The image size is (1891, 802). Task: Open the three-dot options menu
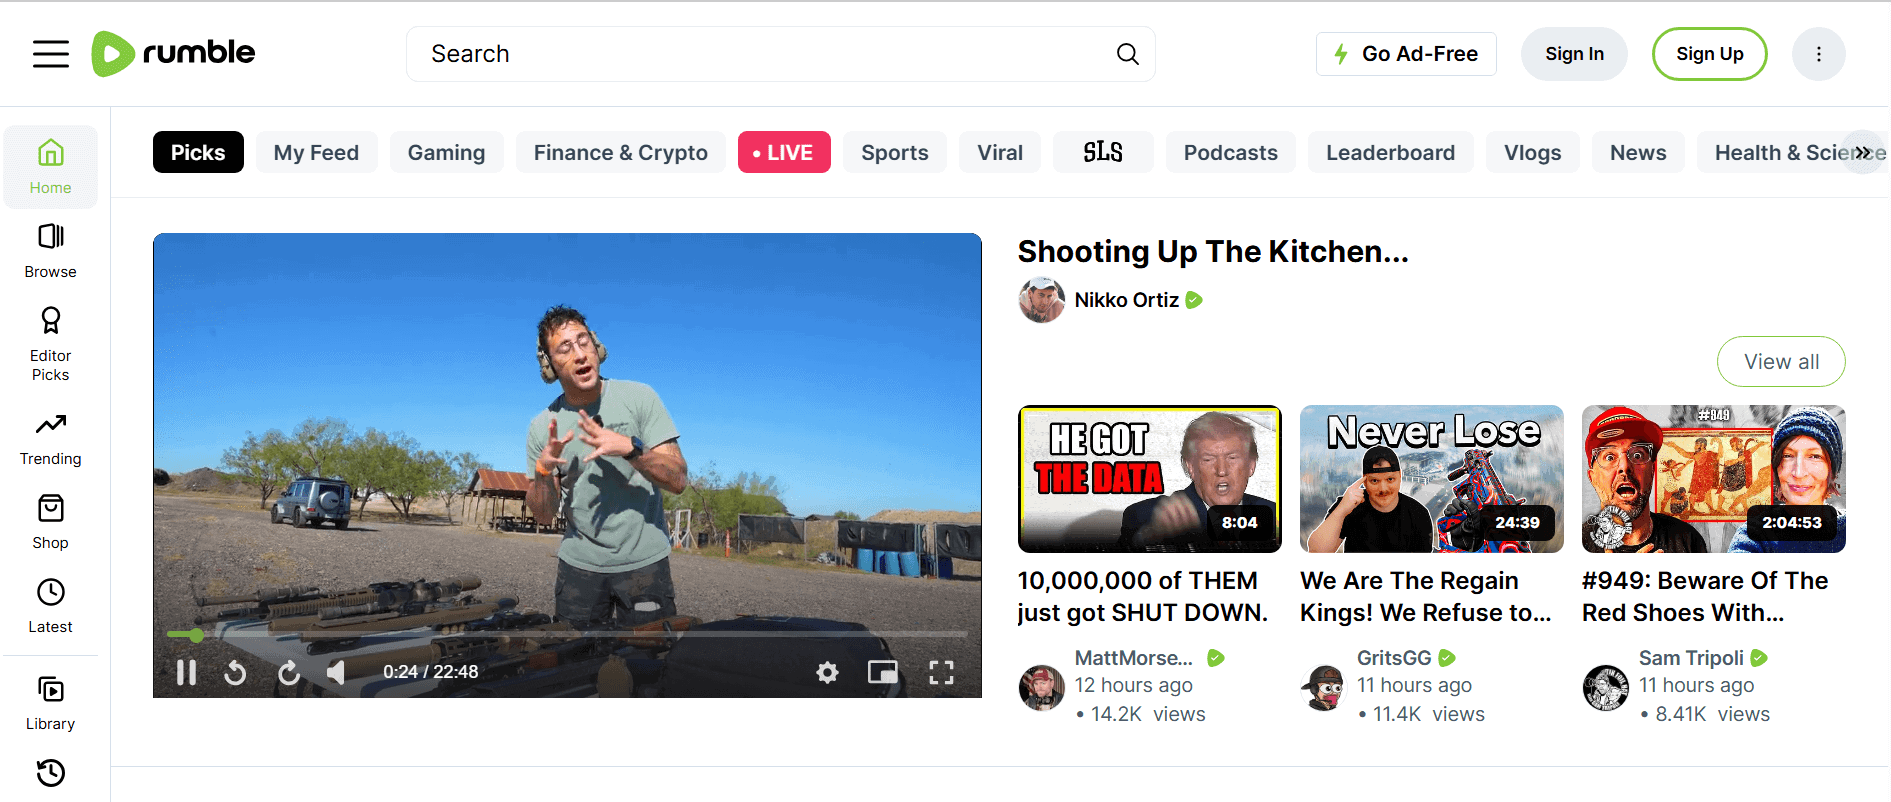click(1818, 54)
